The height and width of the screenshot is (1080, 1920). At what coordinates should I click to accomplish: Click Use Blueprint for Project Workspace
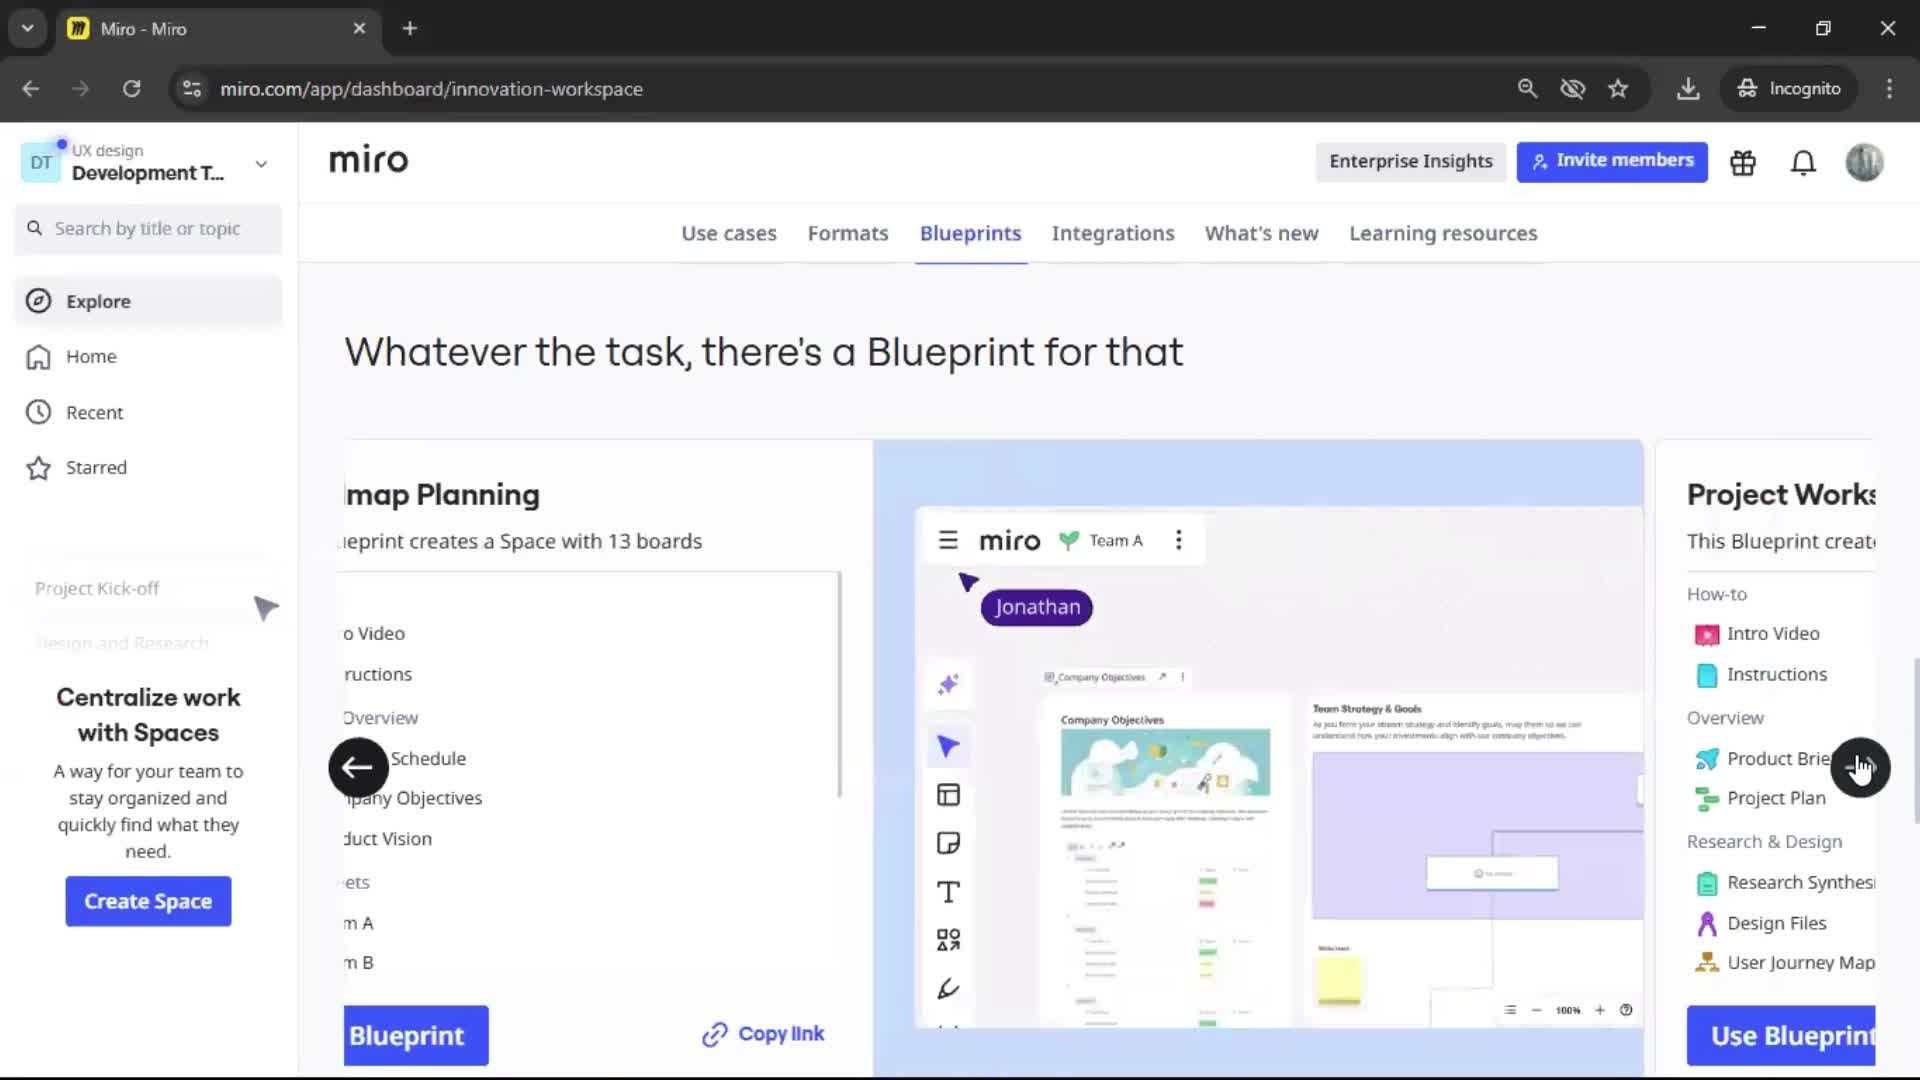pos(1781,1035)
